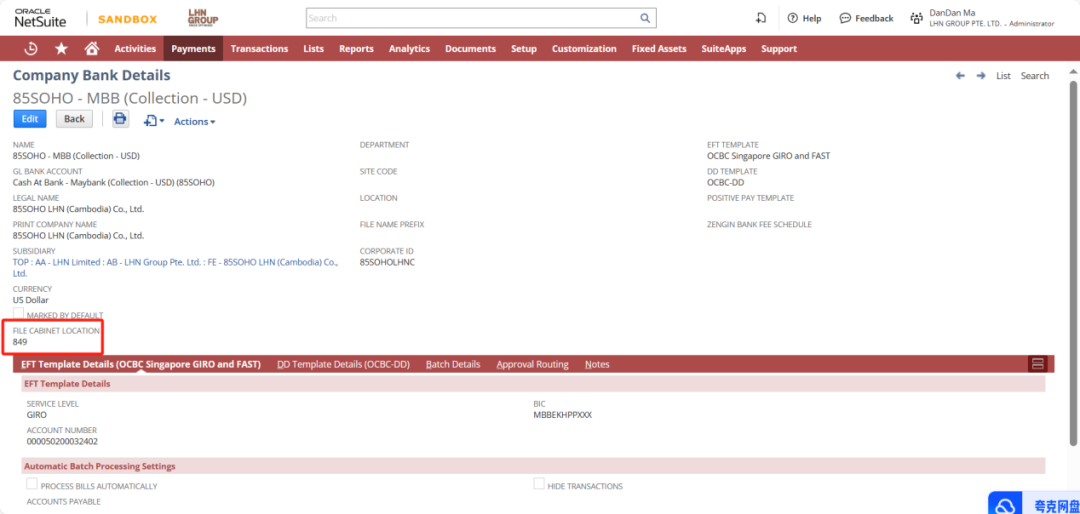Screen dimensions: 1080x514
Task: Click the SANDBOX label
Action: tap(127, 19)
